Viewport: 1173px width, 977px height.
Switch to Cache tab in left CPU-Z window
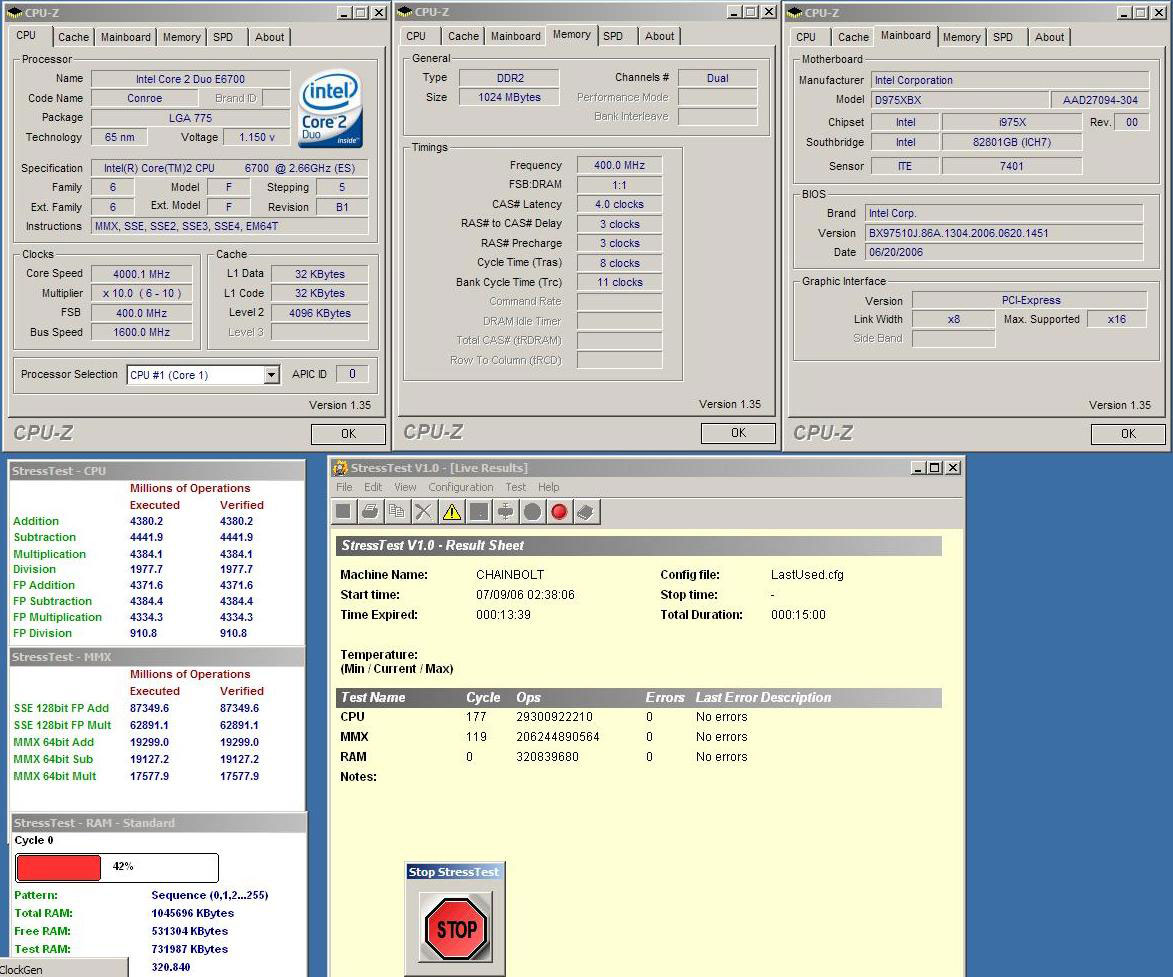coord(73,37)
